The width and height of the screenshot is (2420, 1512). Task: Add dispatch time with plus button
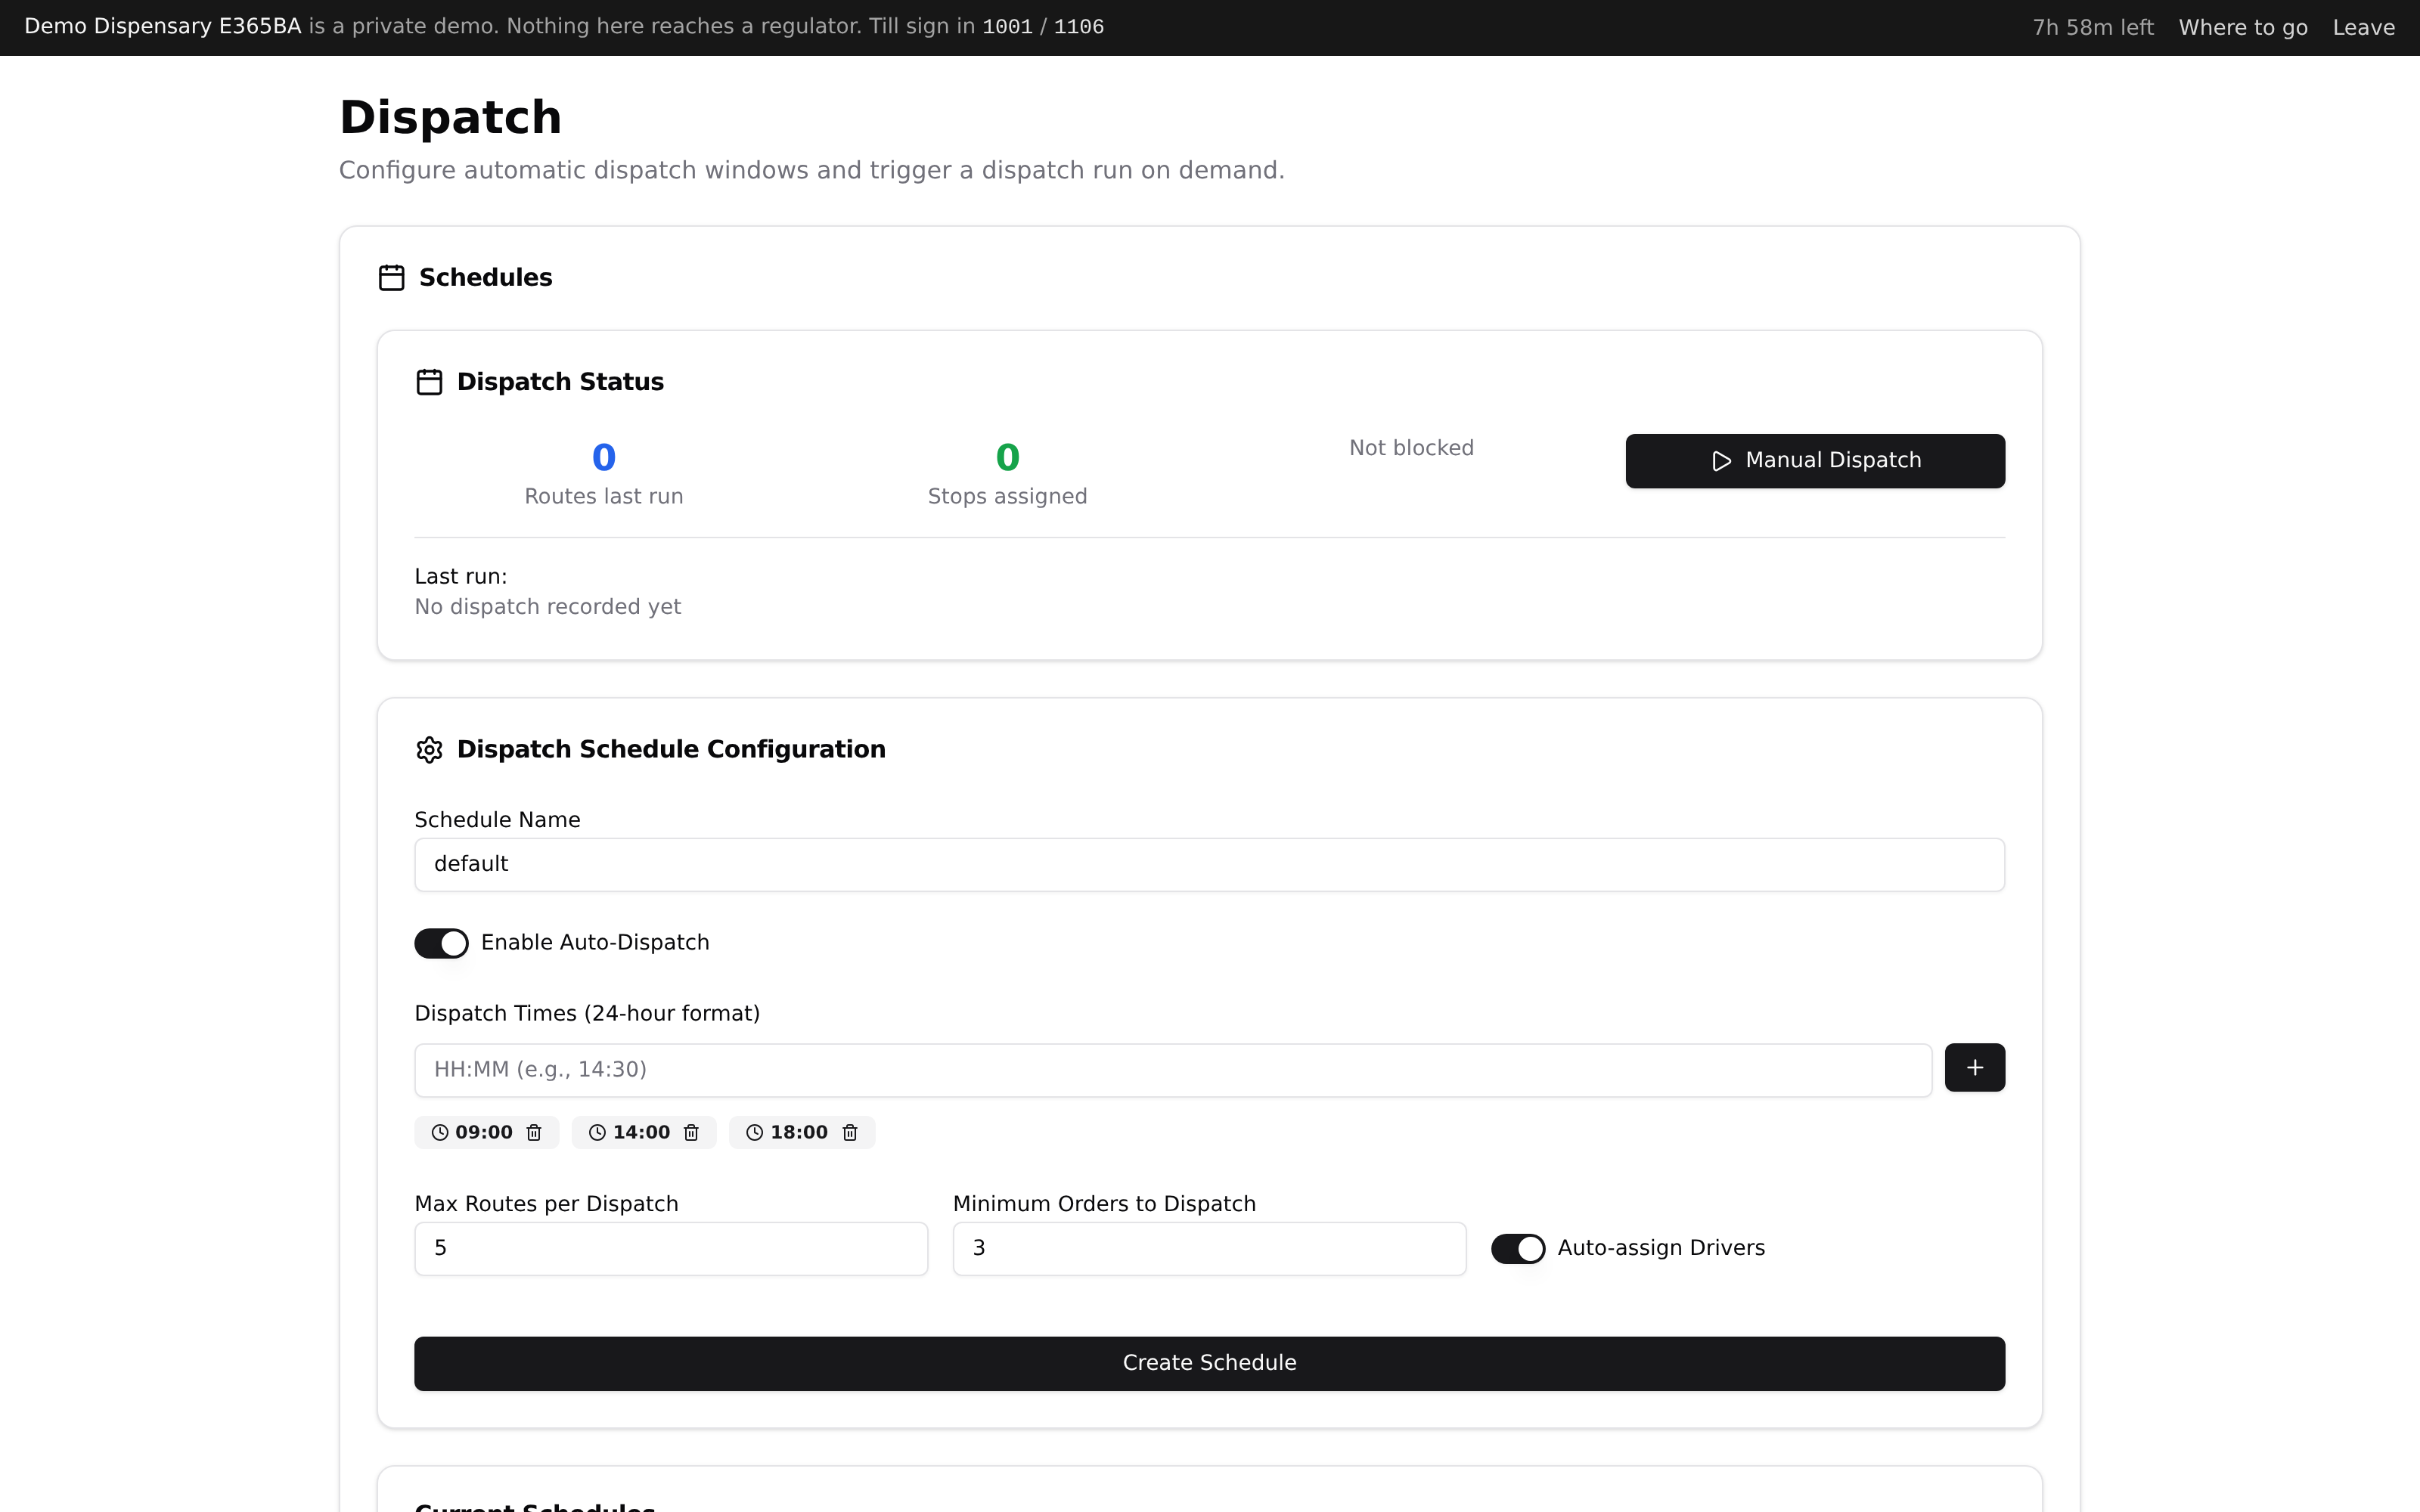[1974, 1067]
